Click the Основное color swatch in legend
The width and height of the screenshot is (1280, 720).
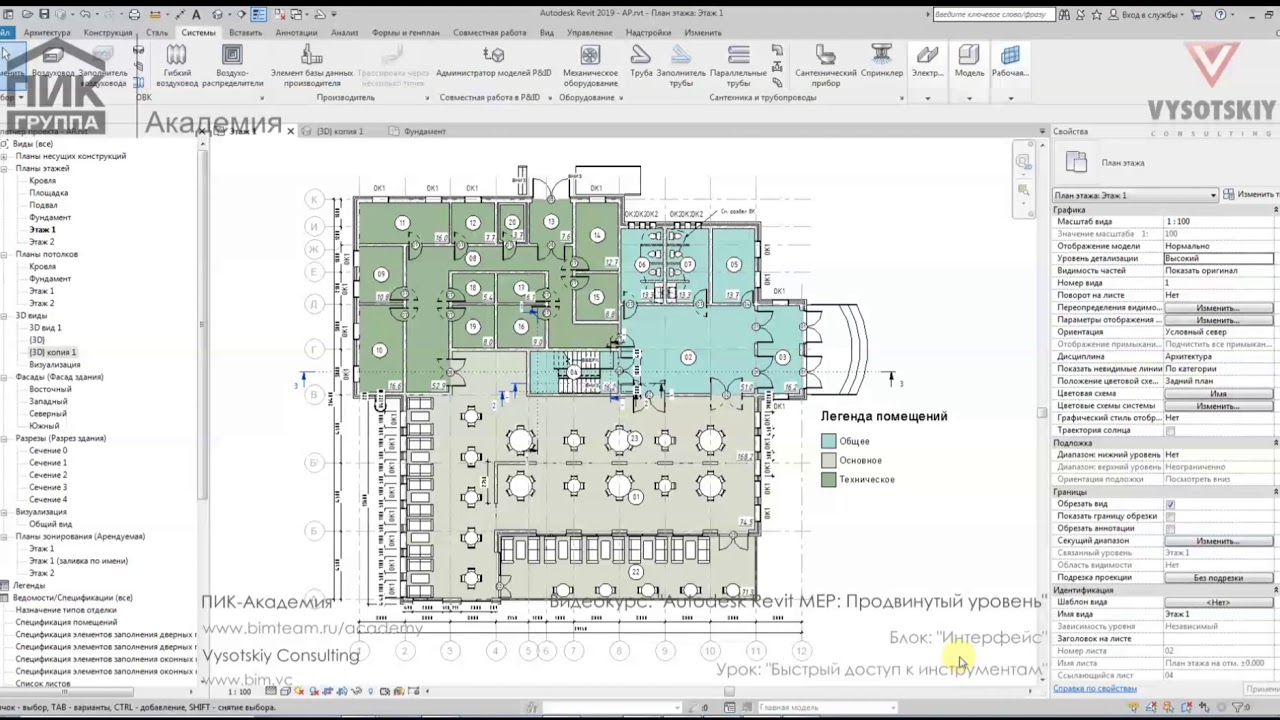[x=828, y=460]
